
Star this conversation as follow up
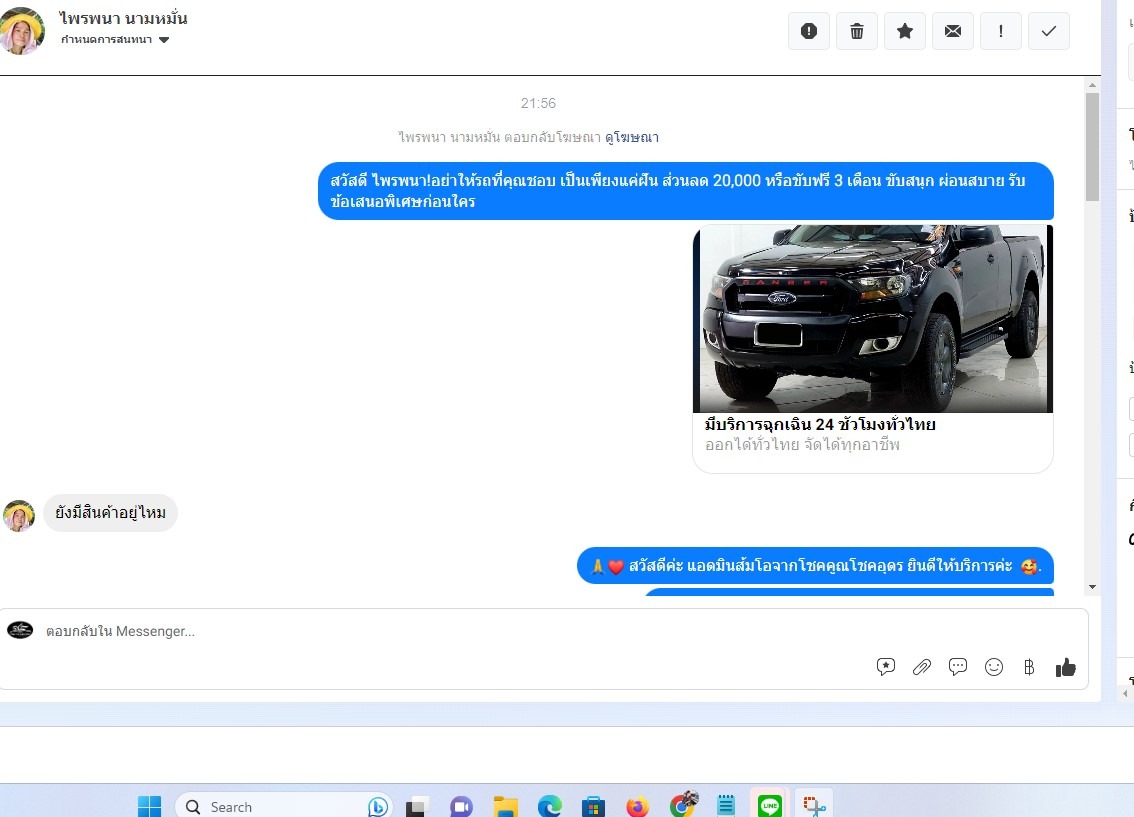(x=905, y=31)
